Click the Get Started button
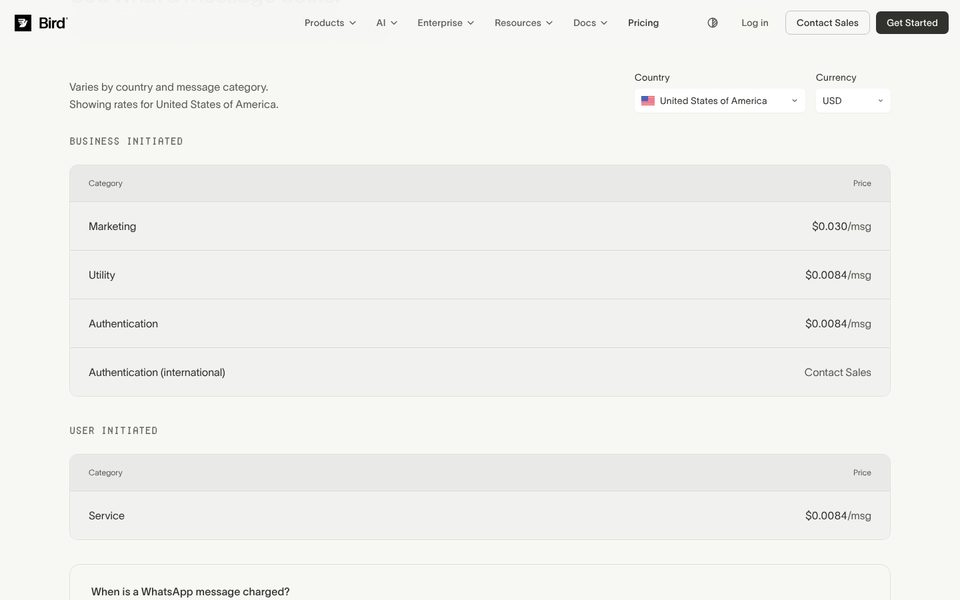This screenshot has width=960, height=600. 912,23
